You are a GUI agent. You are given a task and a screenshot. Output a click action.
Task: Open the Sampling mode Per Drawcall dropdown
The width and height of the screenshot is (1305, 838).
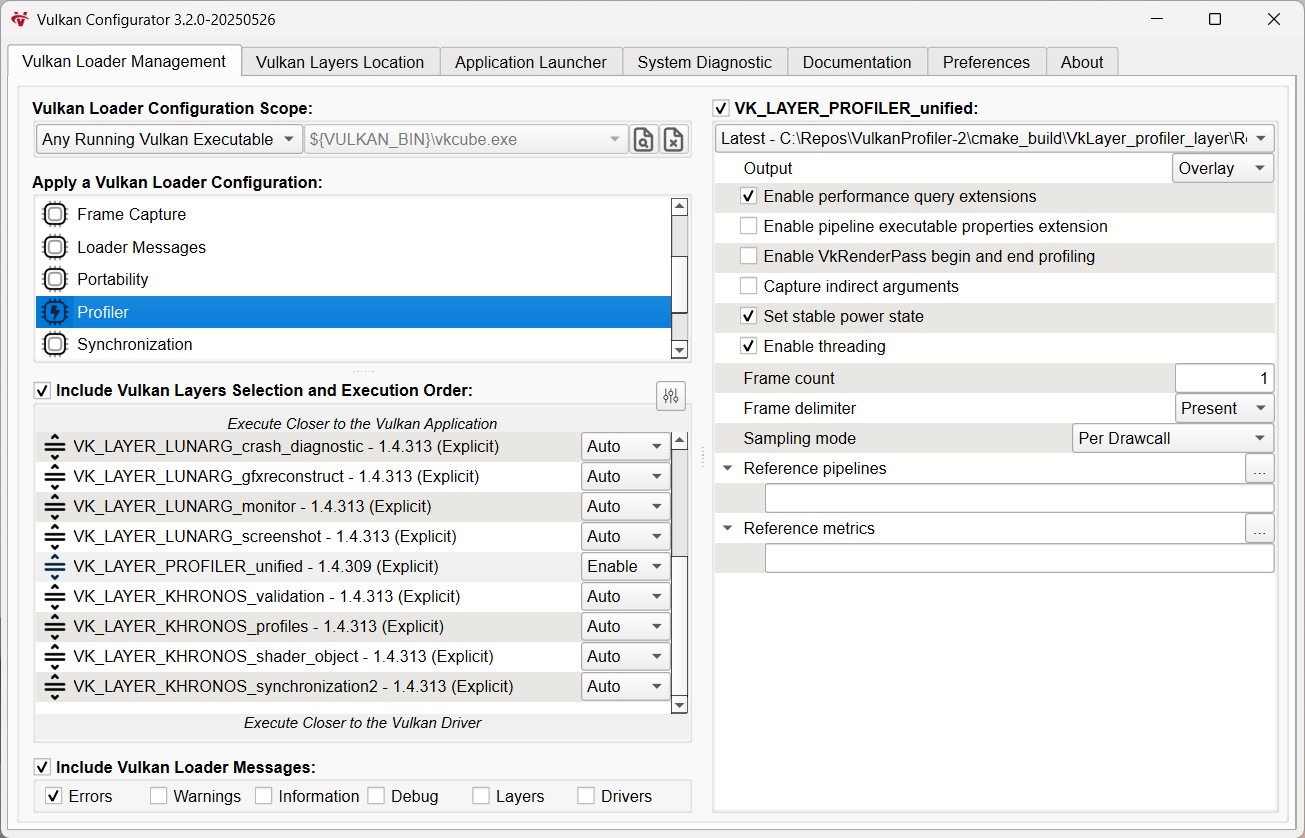(x=1173, y=438)
